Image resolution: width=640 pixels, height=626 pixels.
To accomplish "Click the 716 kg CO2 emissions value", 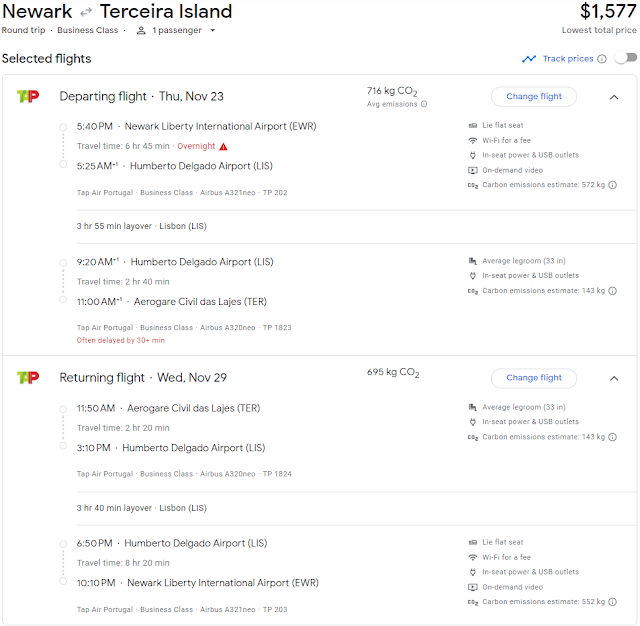I will (x=392, y=91).
